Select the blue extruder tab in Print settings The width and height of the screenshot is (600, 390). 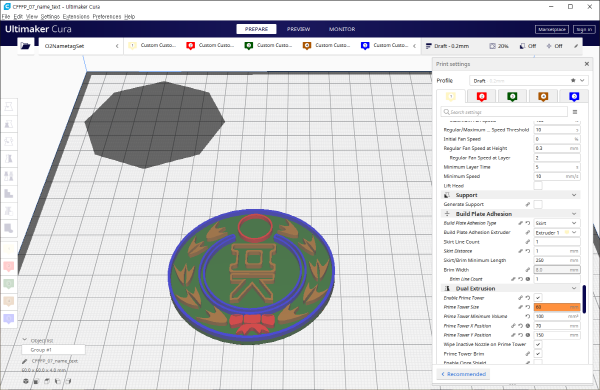pyautogui.click(x=574, y=96)
